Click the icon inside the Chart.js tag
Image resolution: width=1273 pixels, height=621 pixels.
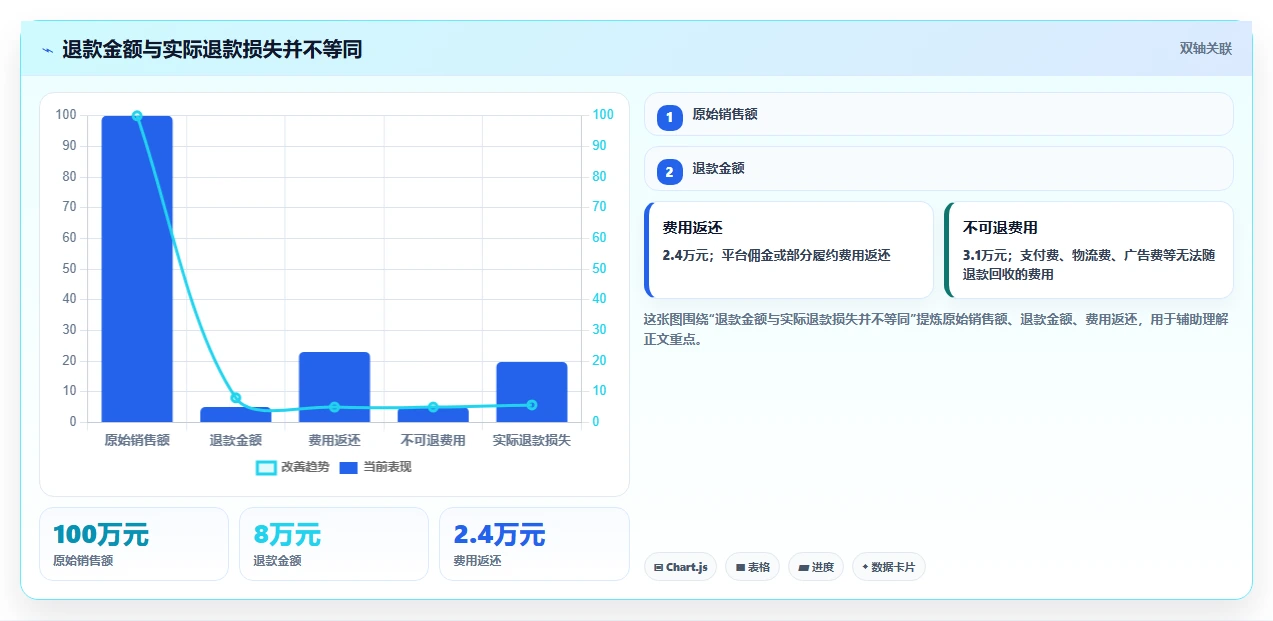pos(658,567)
